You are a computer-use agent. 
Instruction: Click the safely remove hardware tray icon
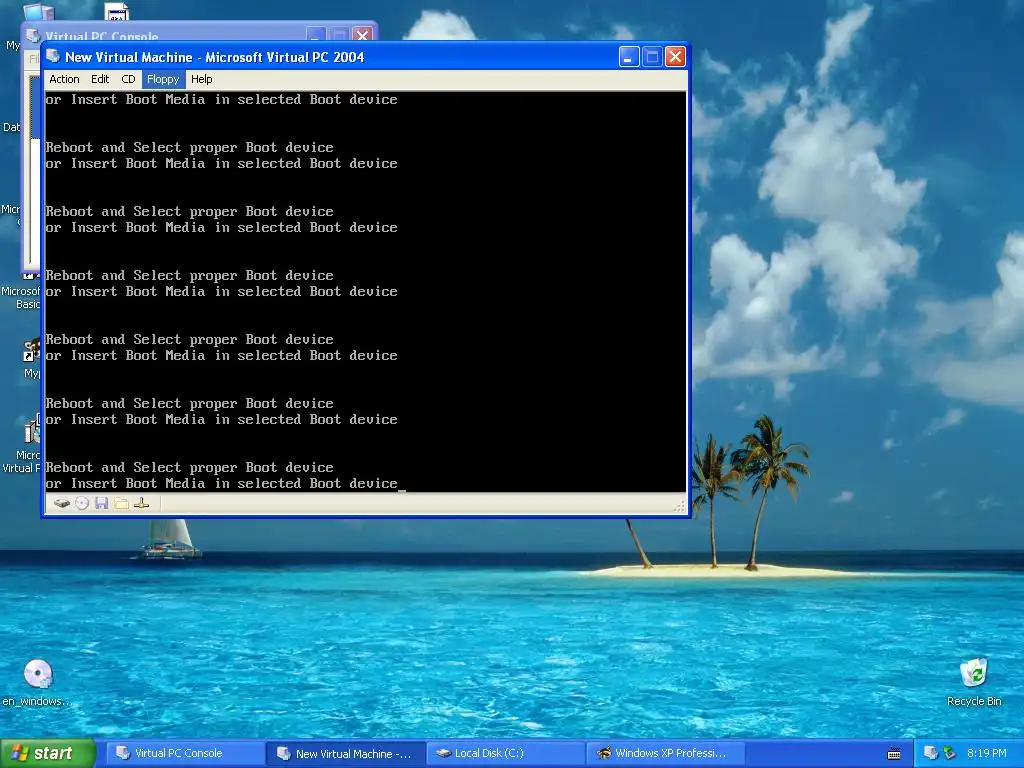tap(950, 753)
